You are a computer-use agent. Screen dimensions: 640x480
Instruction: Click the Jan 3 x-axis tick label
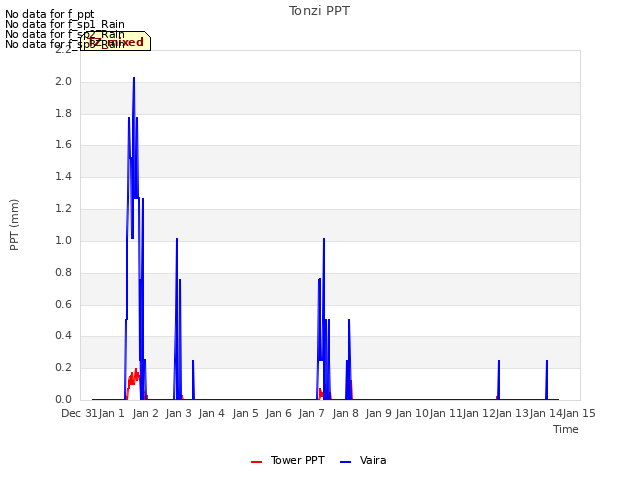(x=178, y=413)
